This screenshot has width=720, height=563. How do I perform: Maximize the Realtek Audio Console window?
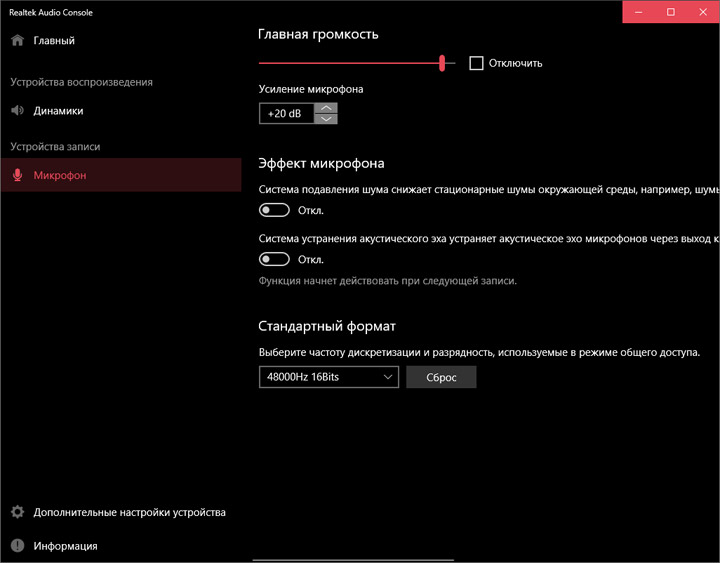670,12
